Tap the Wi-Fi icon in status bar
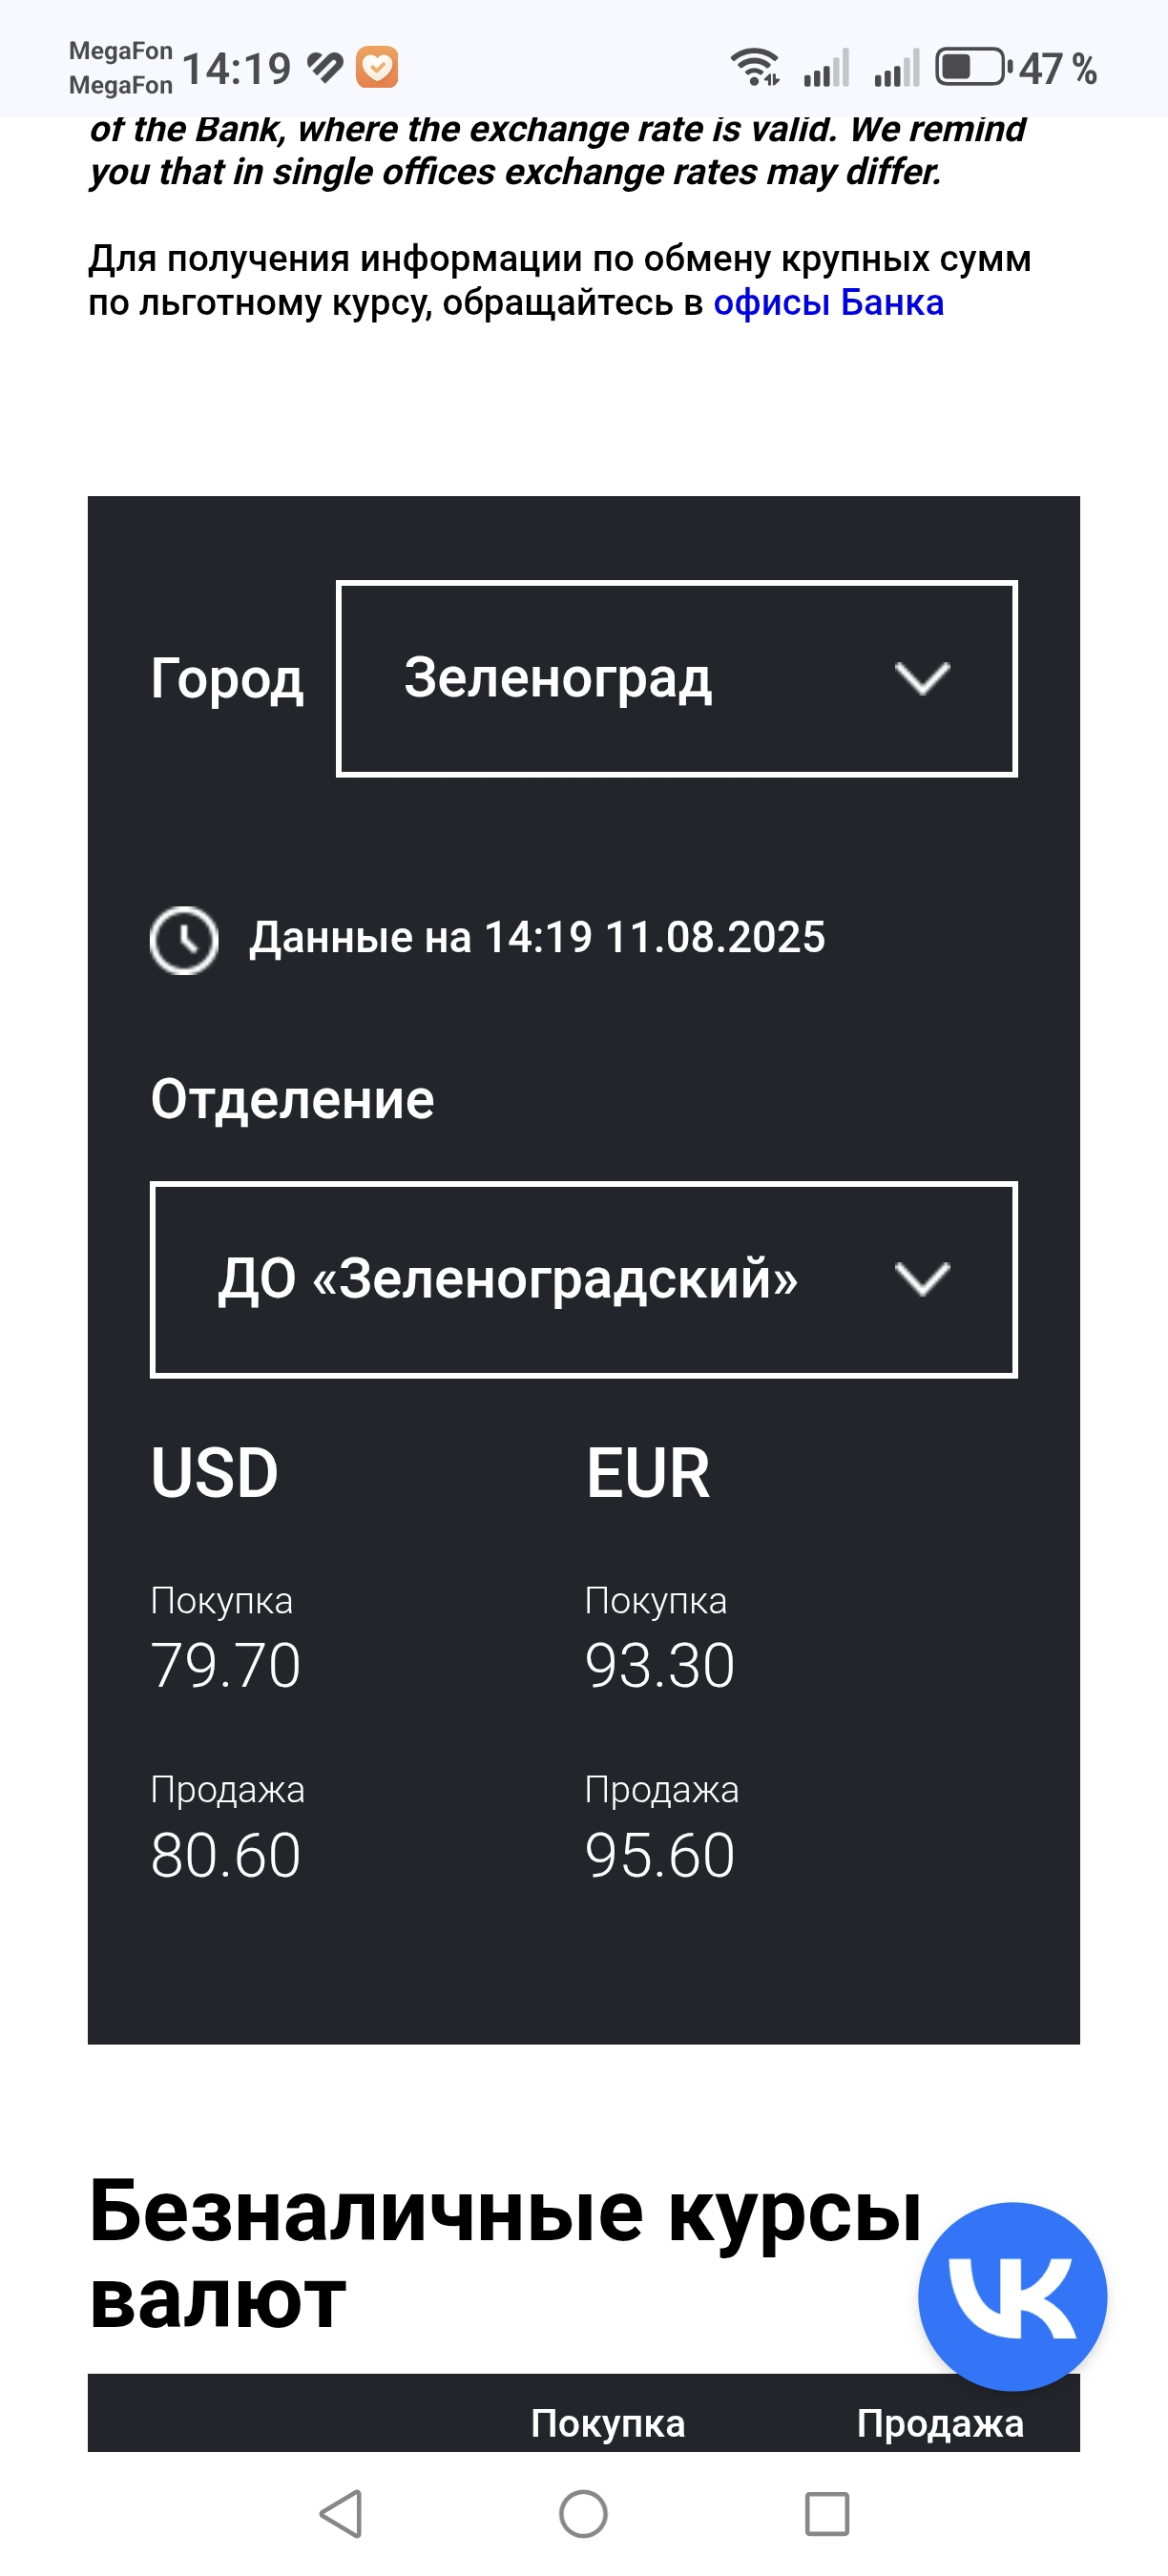The width and height of the screenshot is (1168, 2576). point(754,68)
